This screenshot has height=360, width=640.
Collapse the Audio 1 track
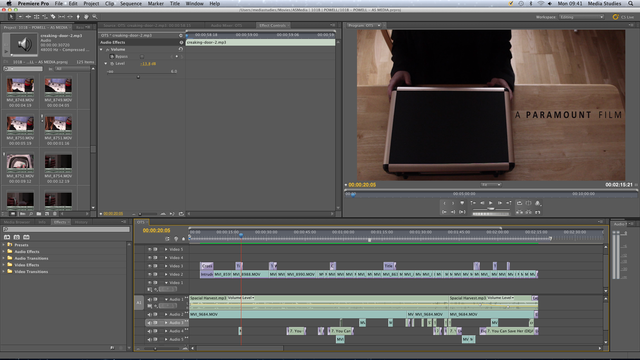[x=166, y=299]
